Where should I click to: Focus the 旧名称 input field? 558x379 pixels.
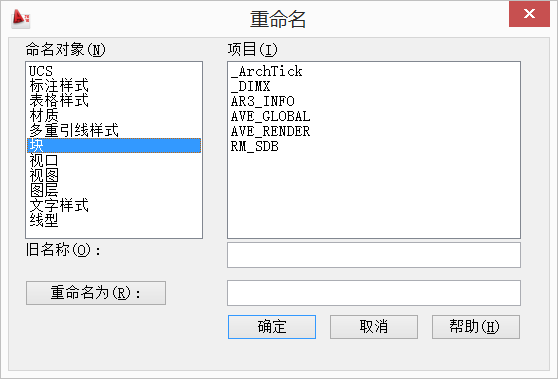point(374,255)
